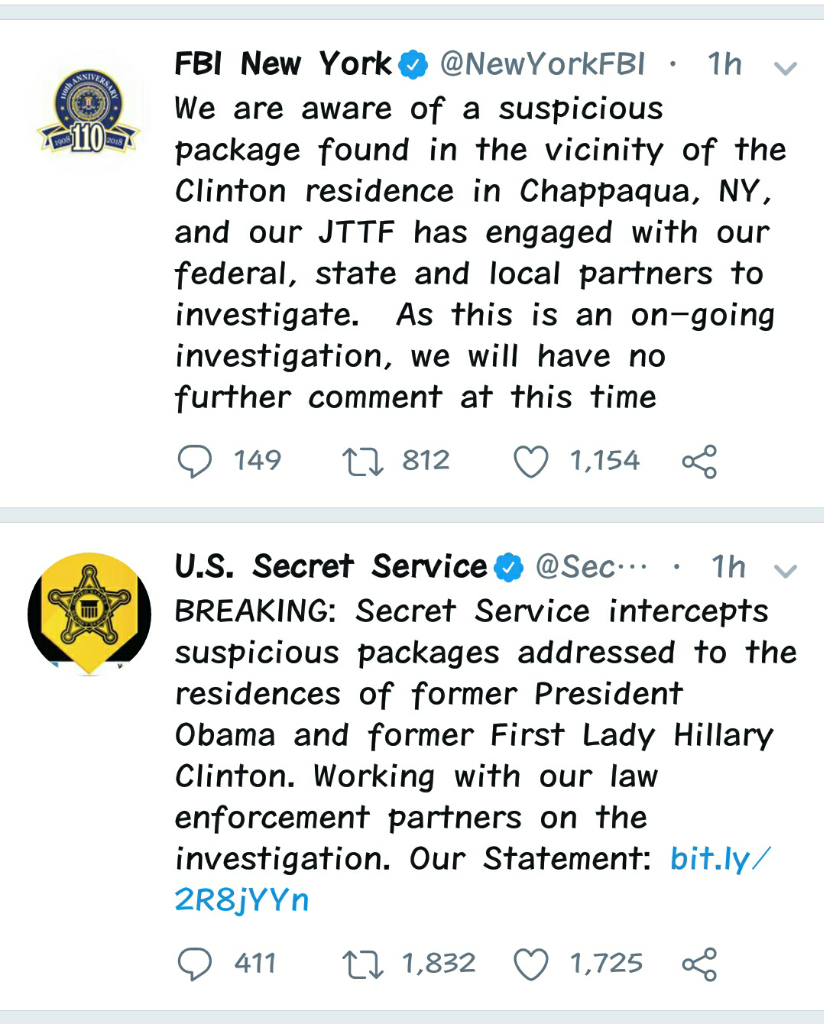Expand options chevron on Secret Service tweet
The height and width of the screenshot is (1024, 824).
click(x=785, y=571)
